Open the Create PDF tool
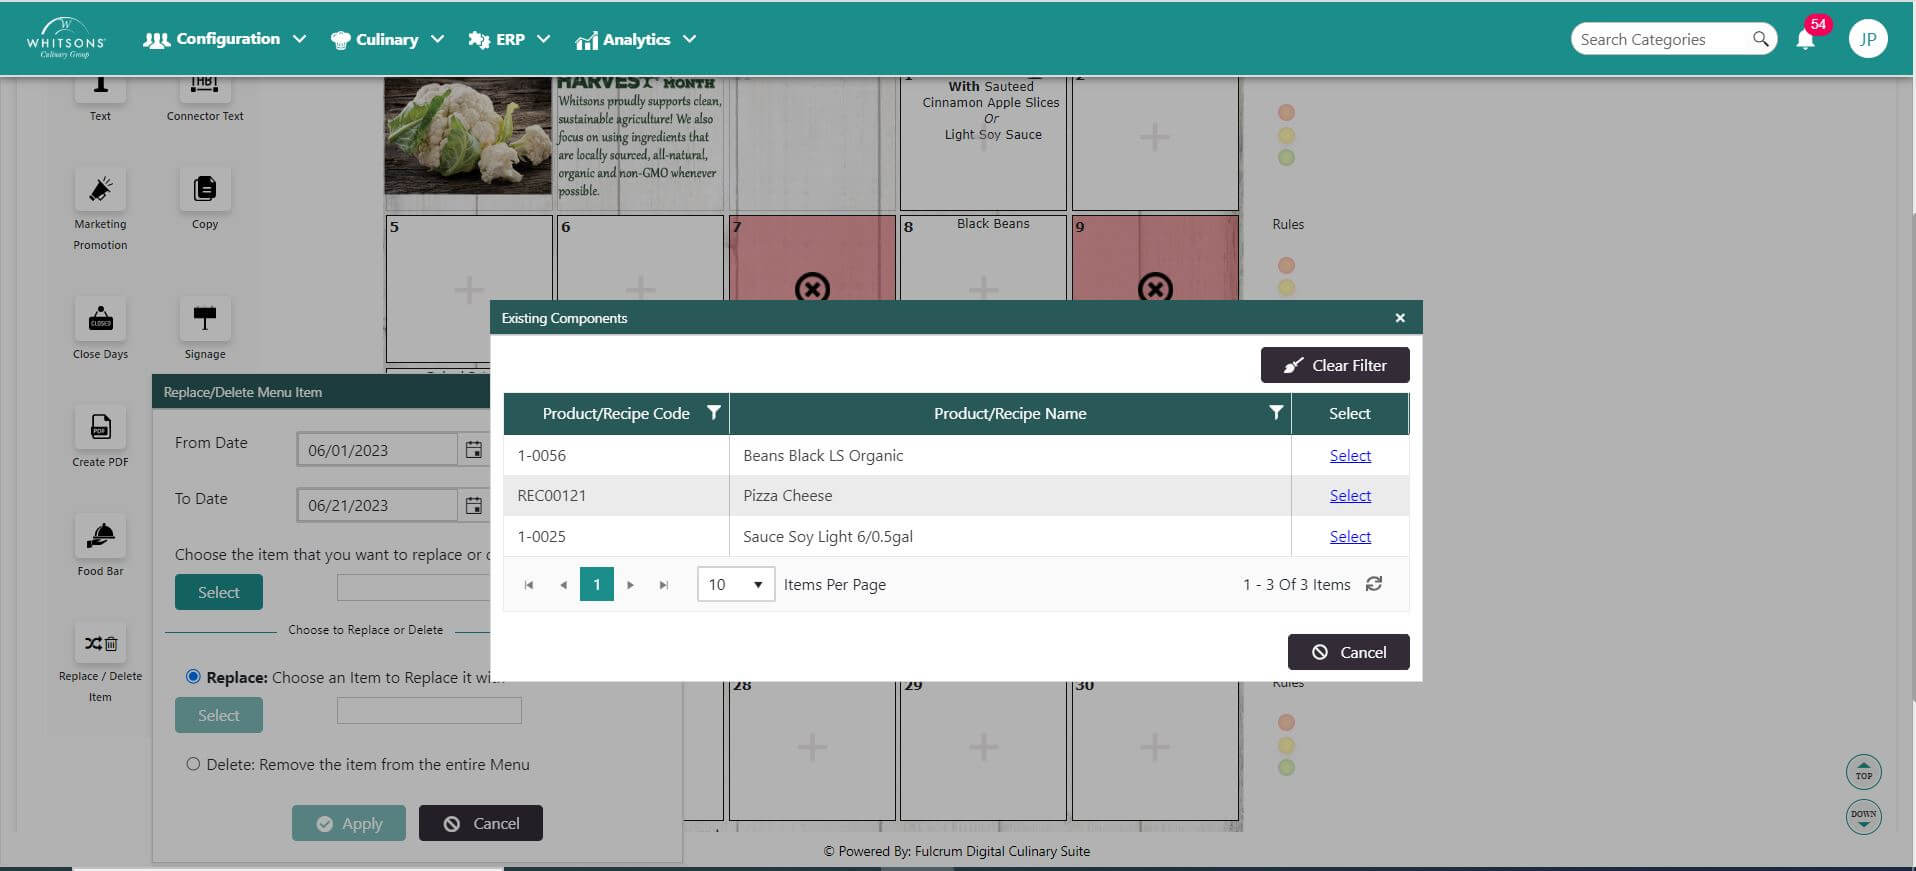This screenshot has width=1916, height=871. click(100, 428)
